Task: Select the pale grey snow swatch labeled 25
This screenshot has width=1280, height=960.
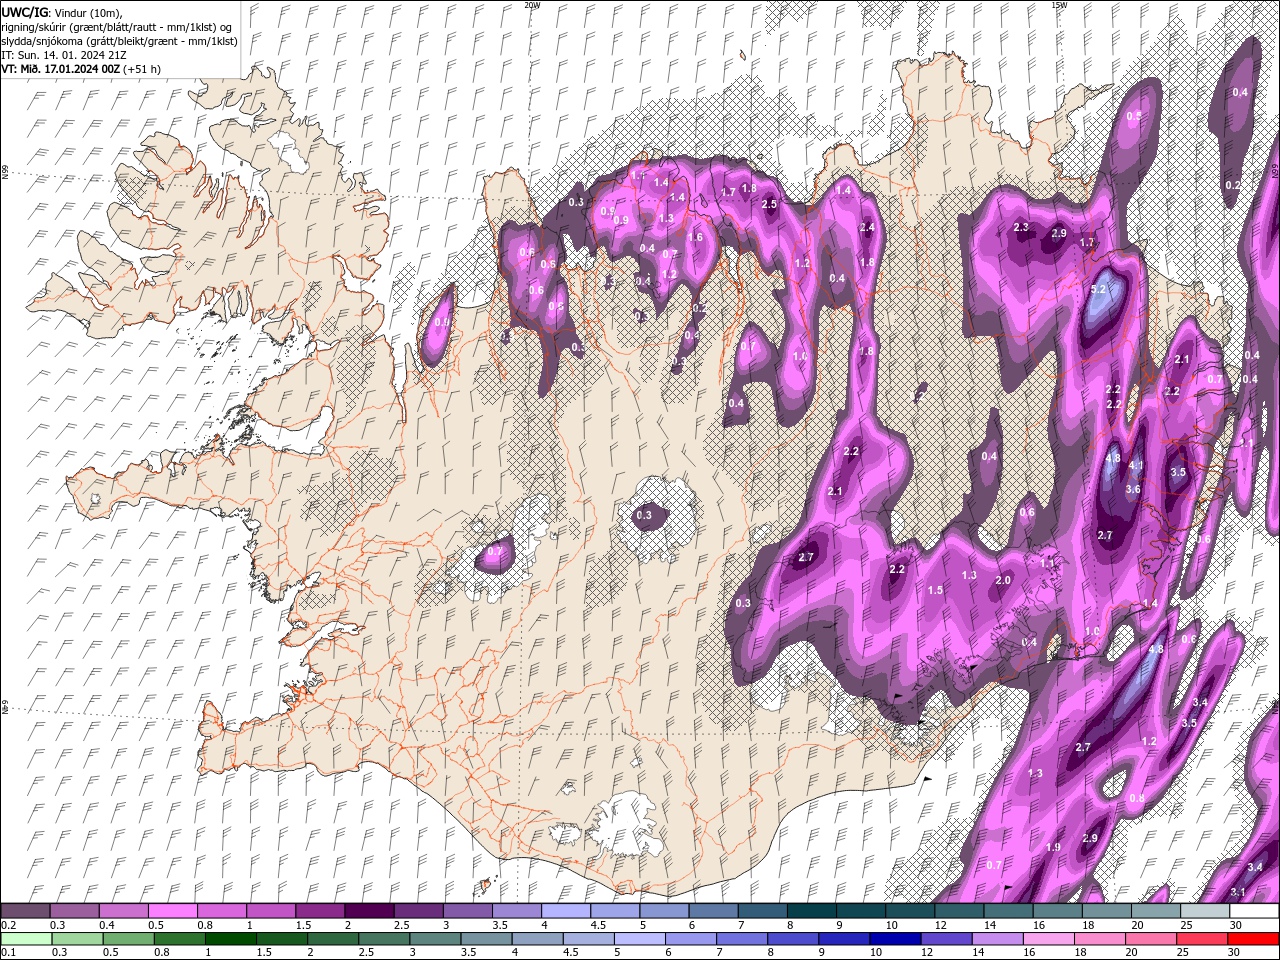Action: click(x=1204, y=911)
